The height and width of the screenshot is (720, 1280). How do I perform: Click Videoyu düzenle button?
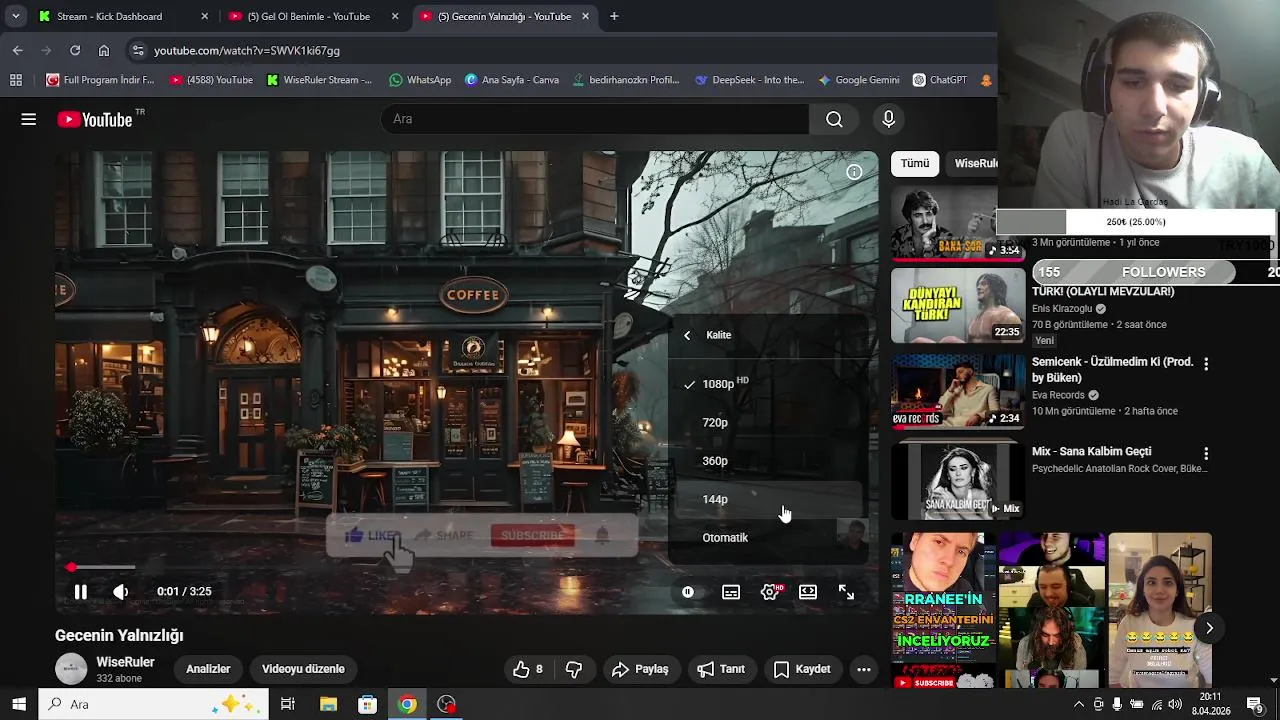[303, 669]
